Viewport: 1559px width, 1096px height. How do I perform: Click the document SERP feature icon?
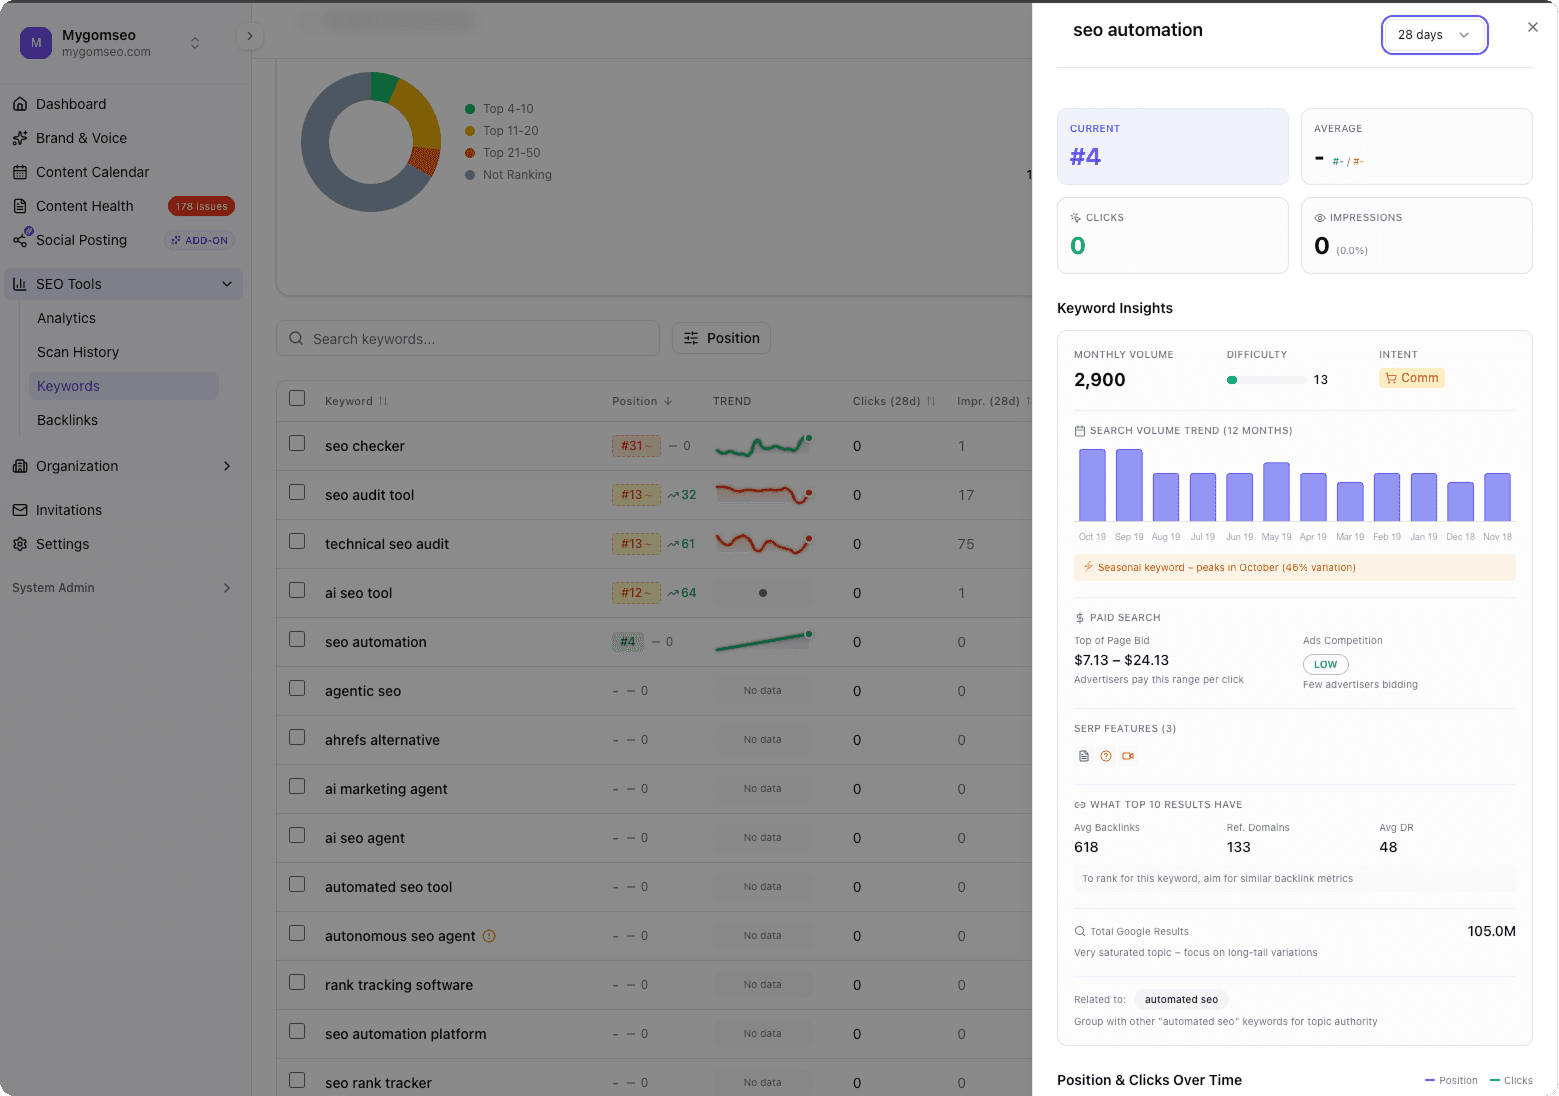click(1084, 756)
